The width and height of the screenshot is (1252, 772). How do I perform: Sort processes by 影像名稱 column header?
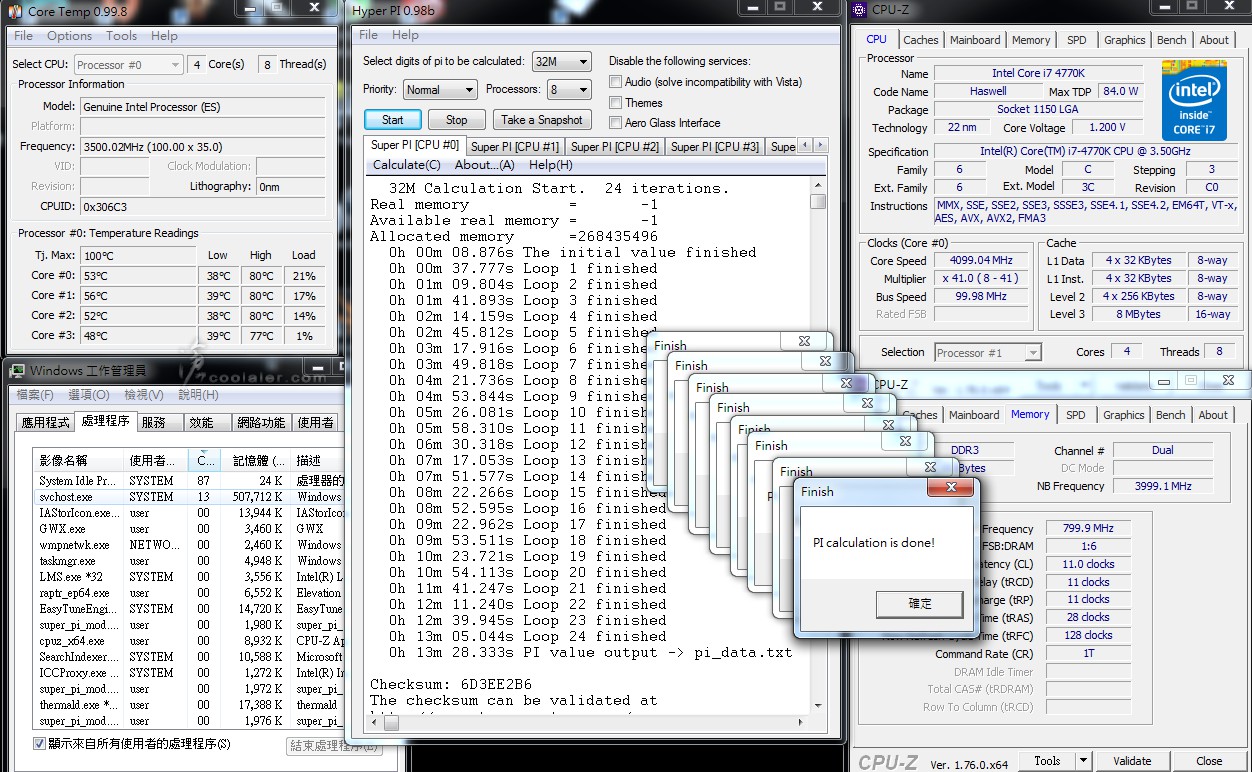[x=79, y=461]
